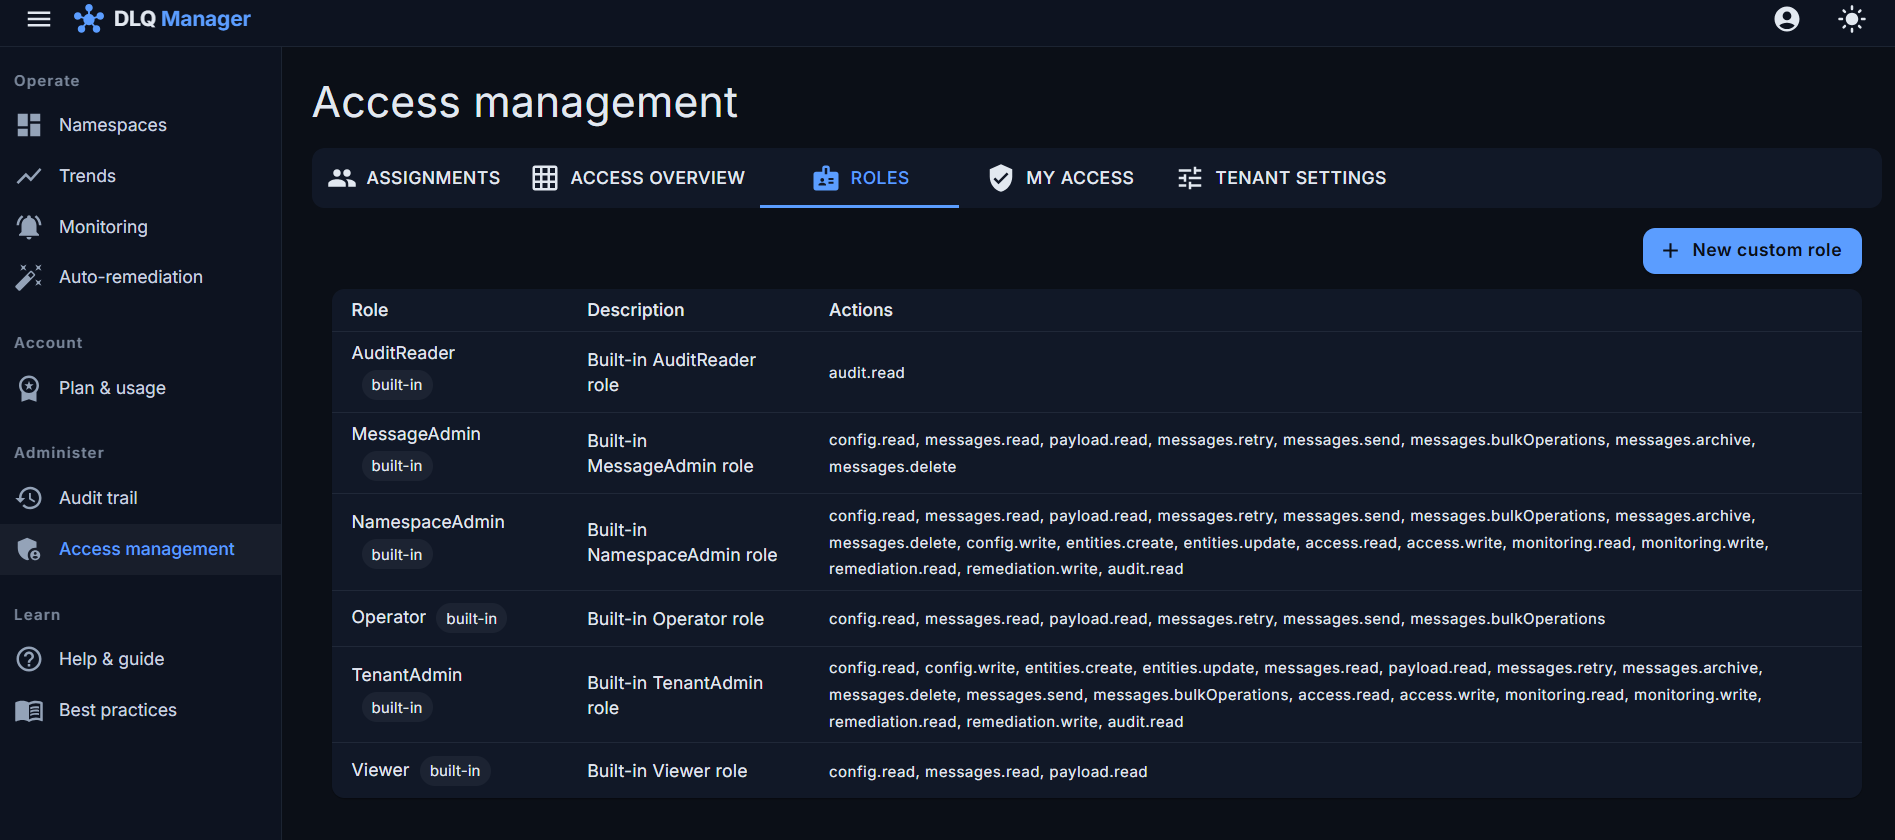The height and width of the screenshot is (840, 1895).
Task: Click the Built-in MessageAdmin role description
Action: click(x=671, y=453)
